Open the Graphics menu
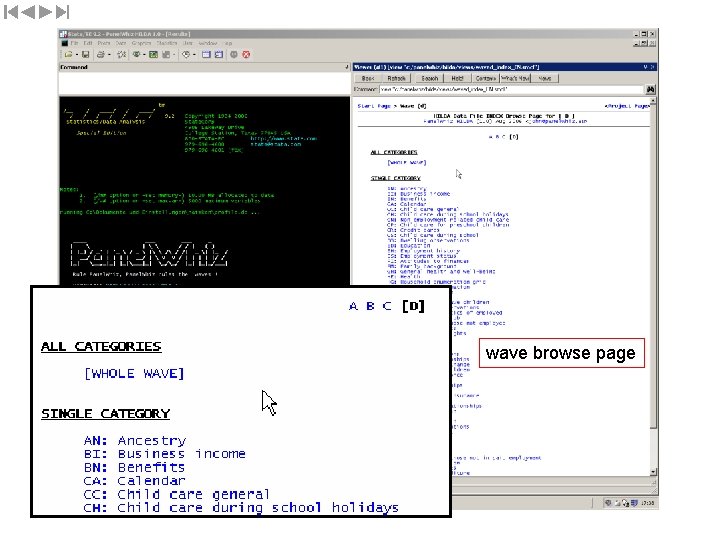Screen dimensions: 720x540 141,43
